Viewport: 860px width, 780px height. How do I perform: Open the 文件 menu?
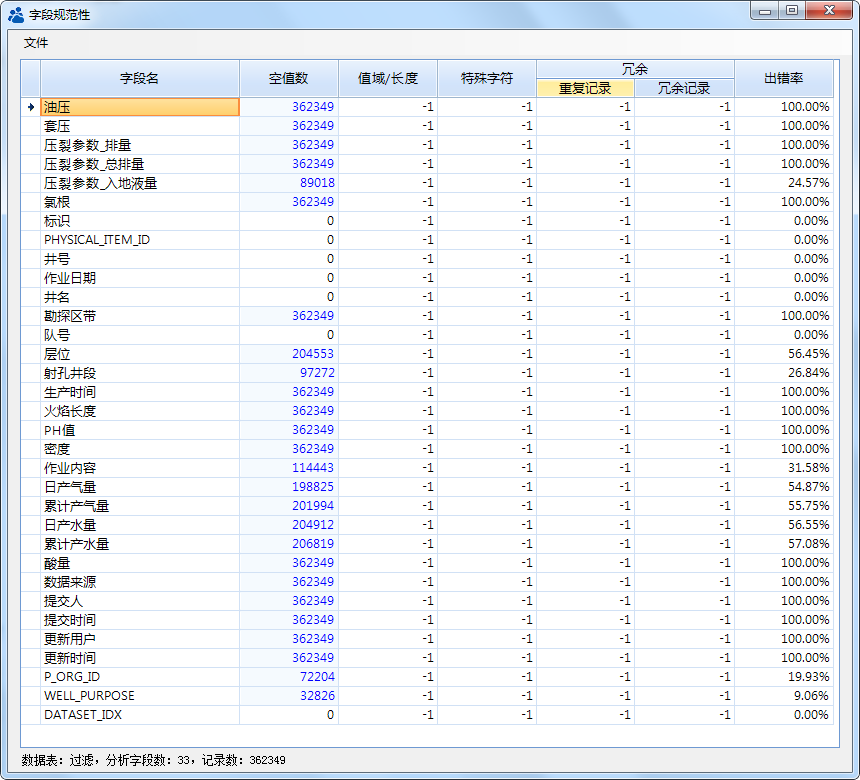[x=36, y=43]
